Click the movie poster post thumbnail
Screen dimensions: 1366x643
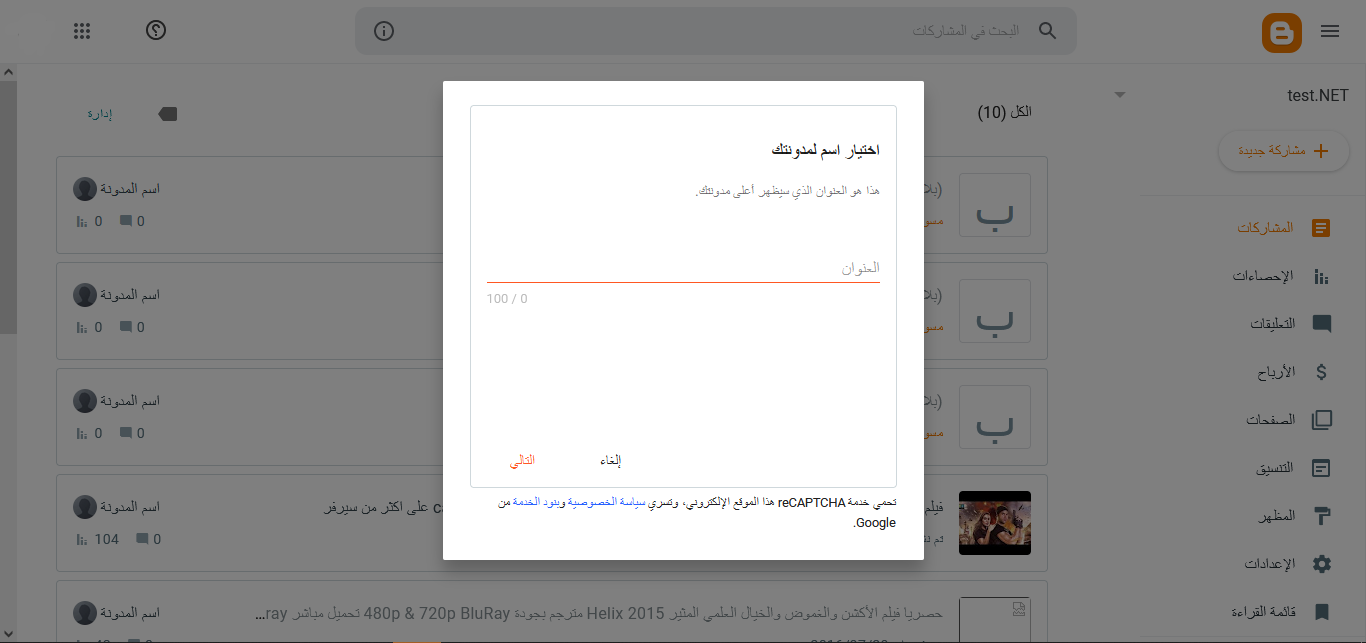994,523
